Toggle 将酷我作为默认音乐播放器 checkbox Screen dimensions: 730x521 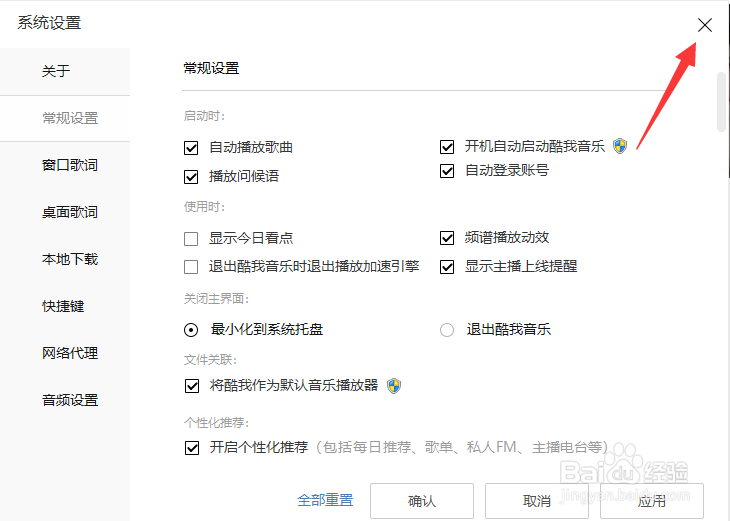click(x=192, y=386)
